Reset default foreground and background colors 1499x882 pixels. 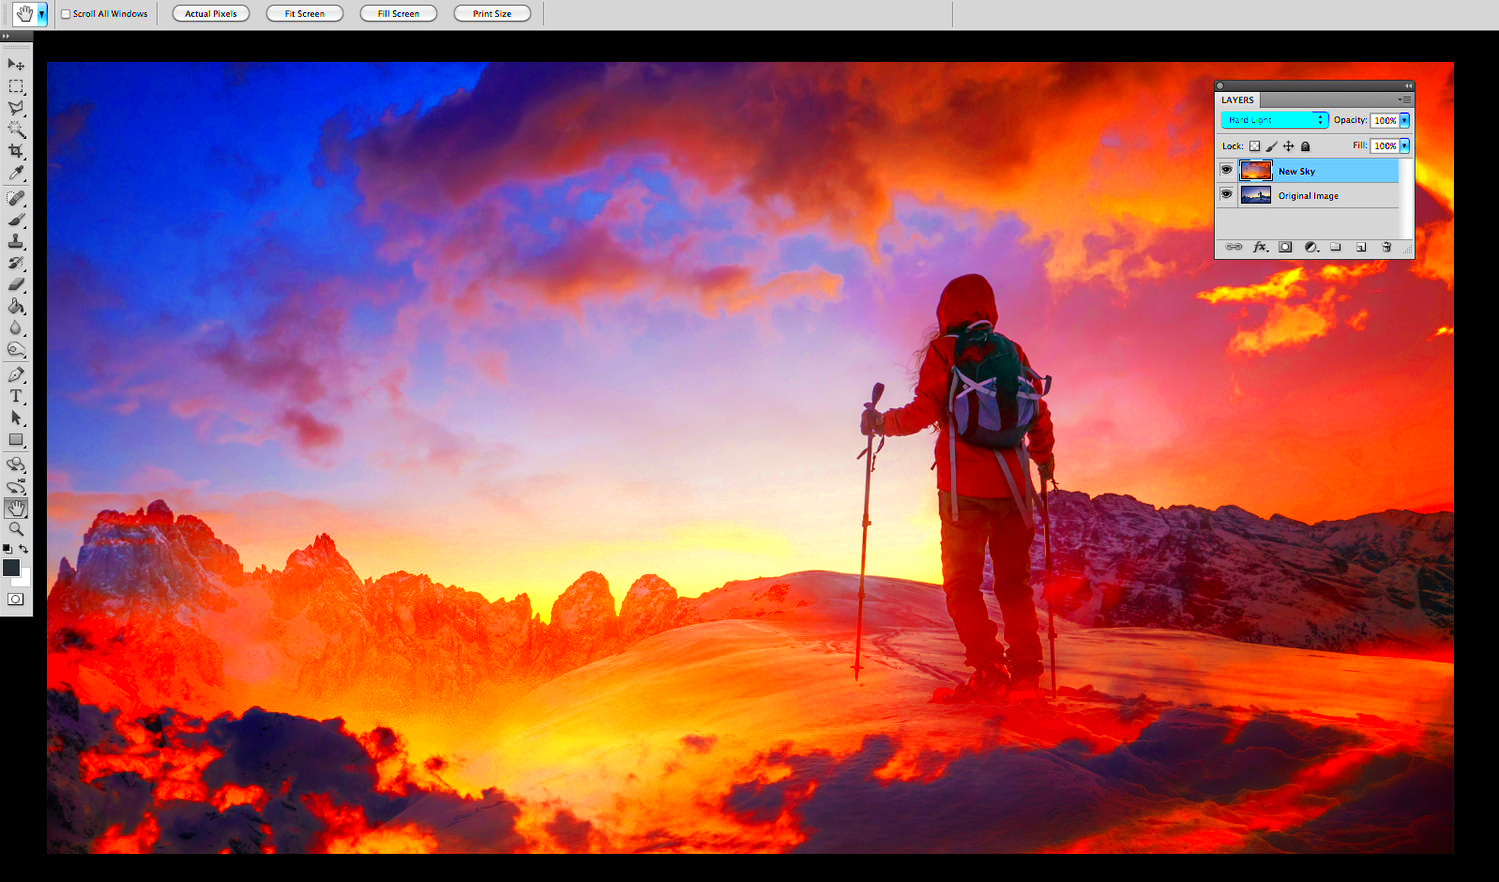[8, 549]
